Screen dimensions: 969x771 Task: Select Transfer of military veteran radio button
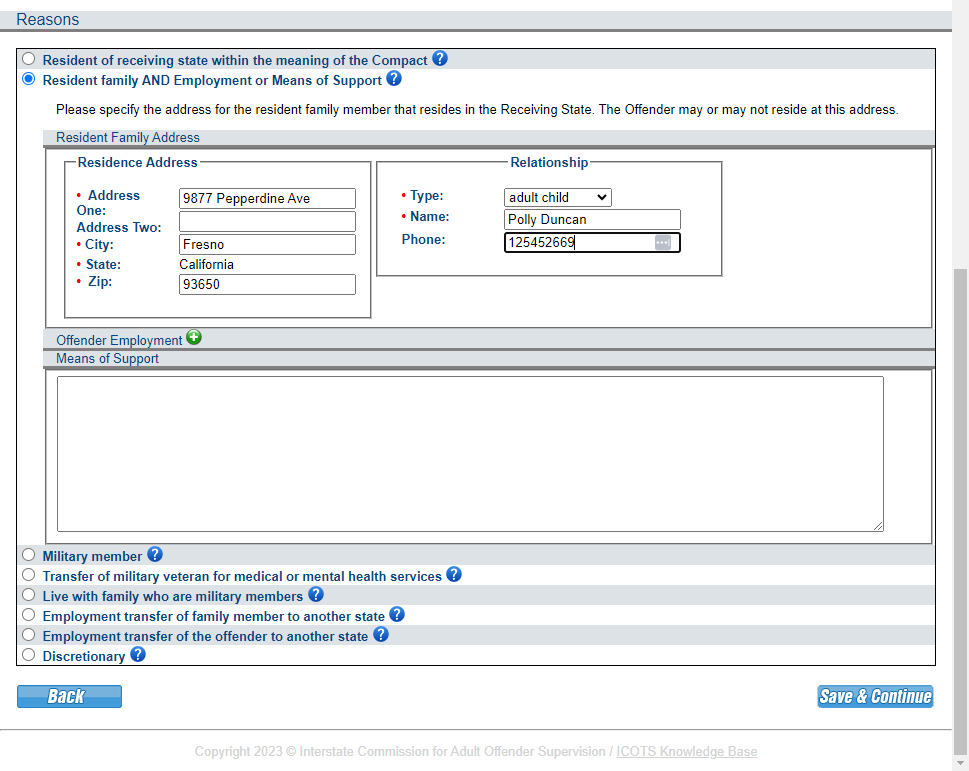(28, 575)
